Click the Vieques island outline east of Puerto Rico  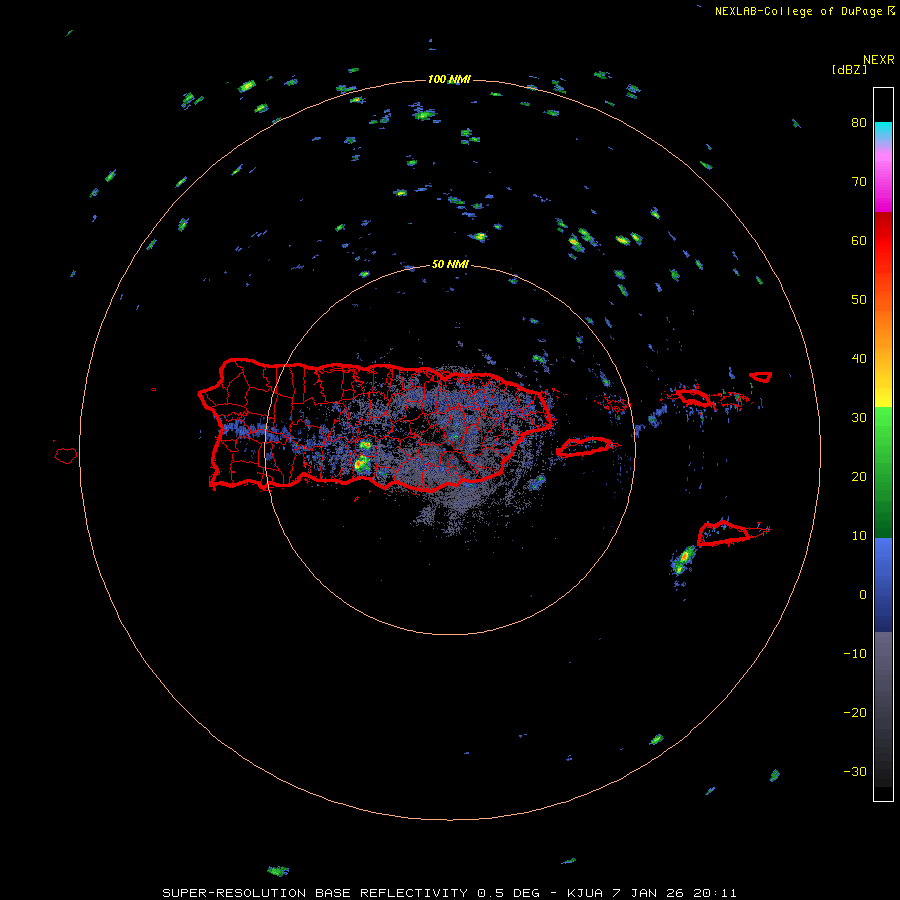[x=584, y=447]
